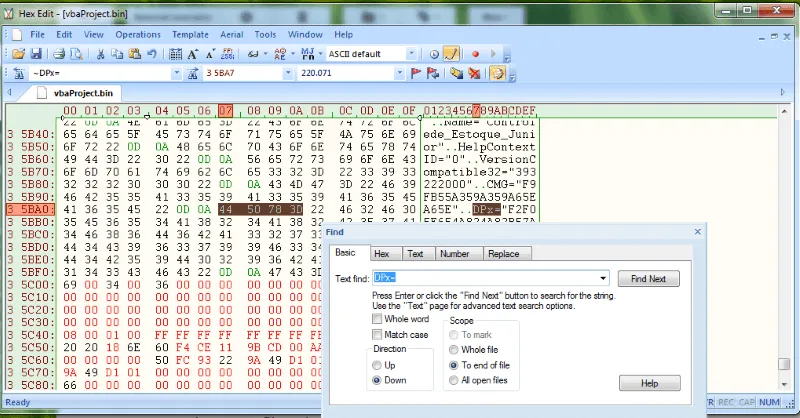Click the binoculars find icon beside ~DPx= field

pyautogui.click(x=19, y=73)
